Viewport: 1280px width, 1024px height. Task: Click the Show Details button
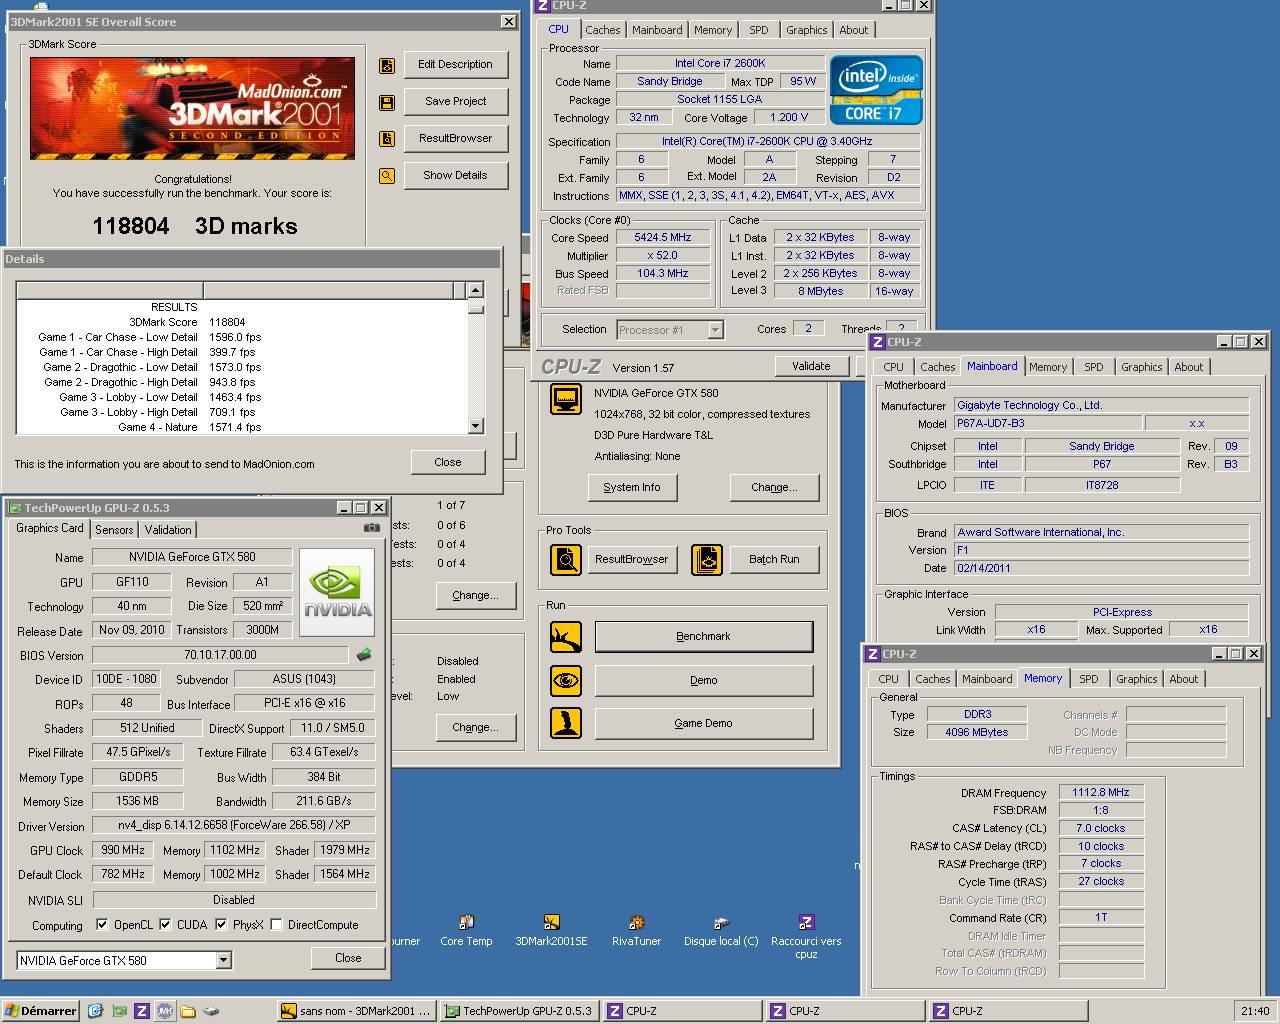click(455, 176)
